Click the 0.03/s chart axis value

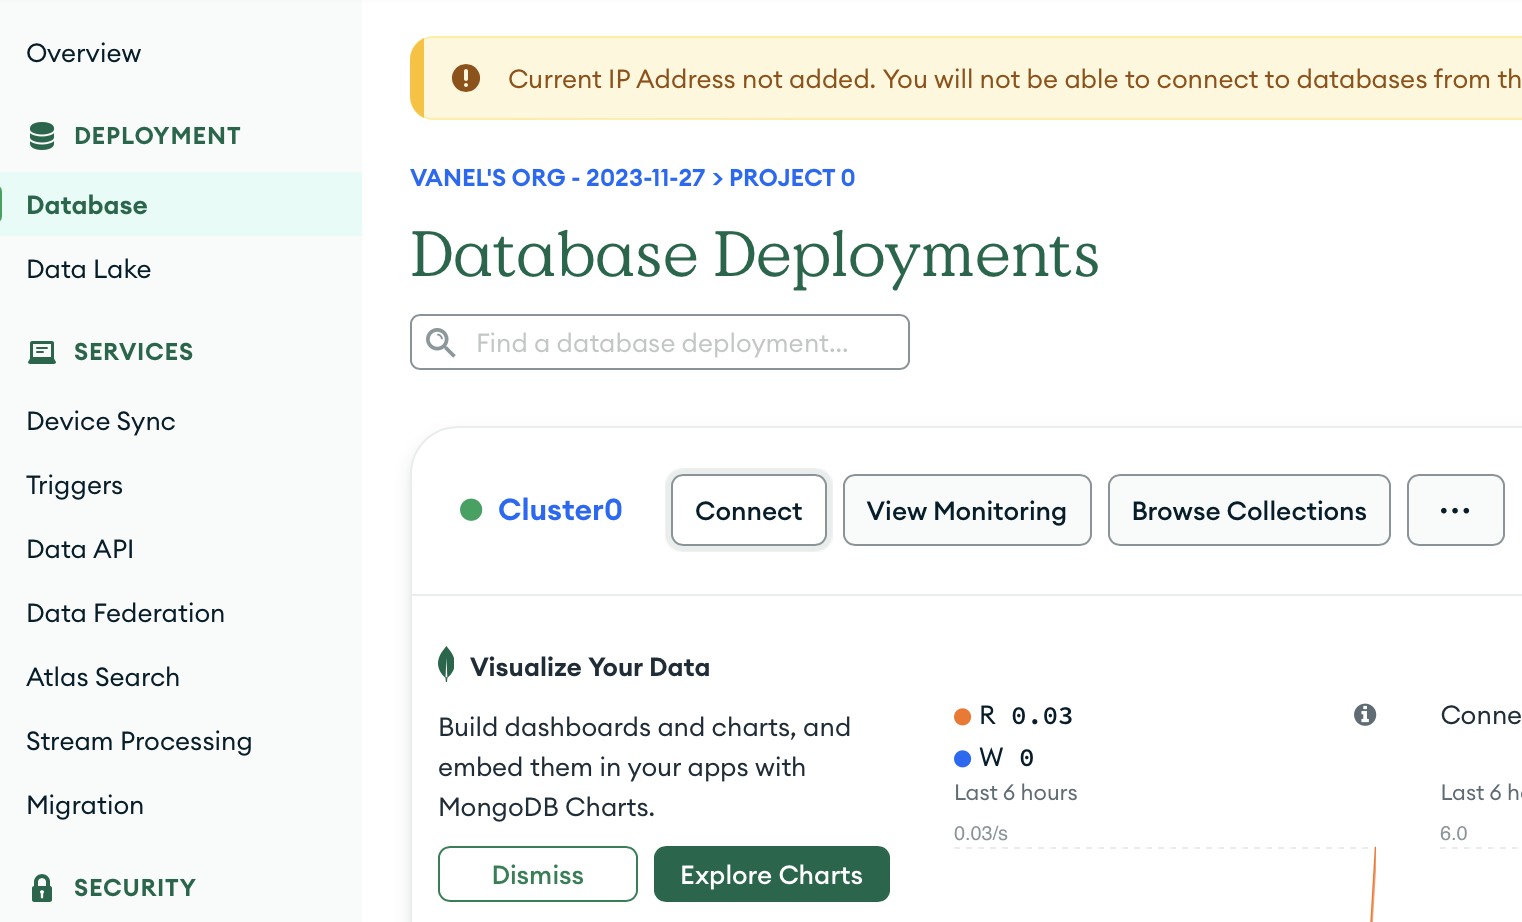pyautogui.click(x=981, y=833)
